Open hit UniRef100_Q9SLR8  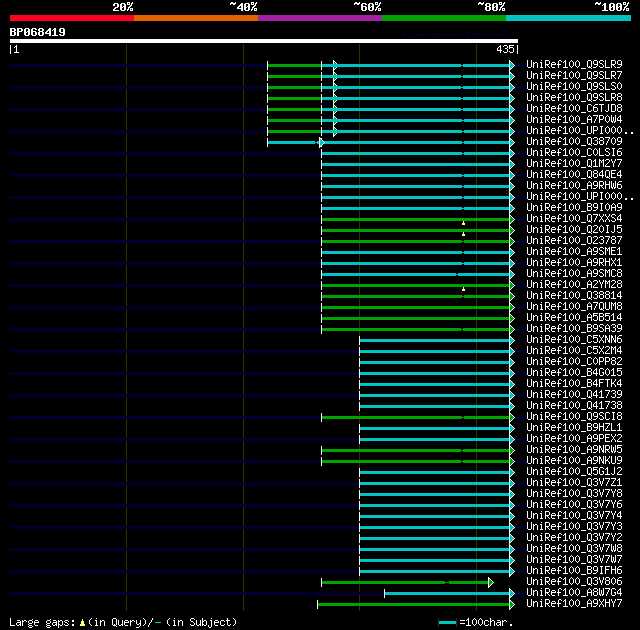[574, 98]
